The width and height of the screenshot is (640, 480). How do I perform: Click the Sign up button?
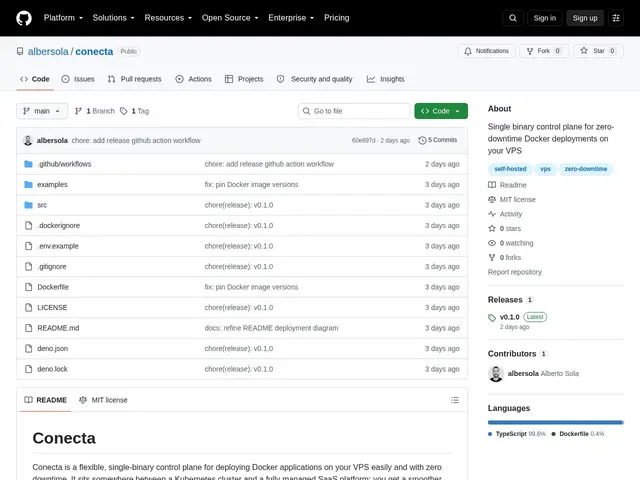point(585,18)
